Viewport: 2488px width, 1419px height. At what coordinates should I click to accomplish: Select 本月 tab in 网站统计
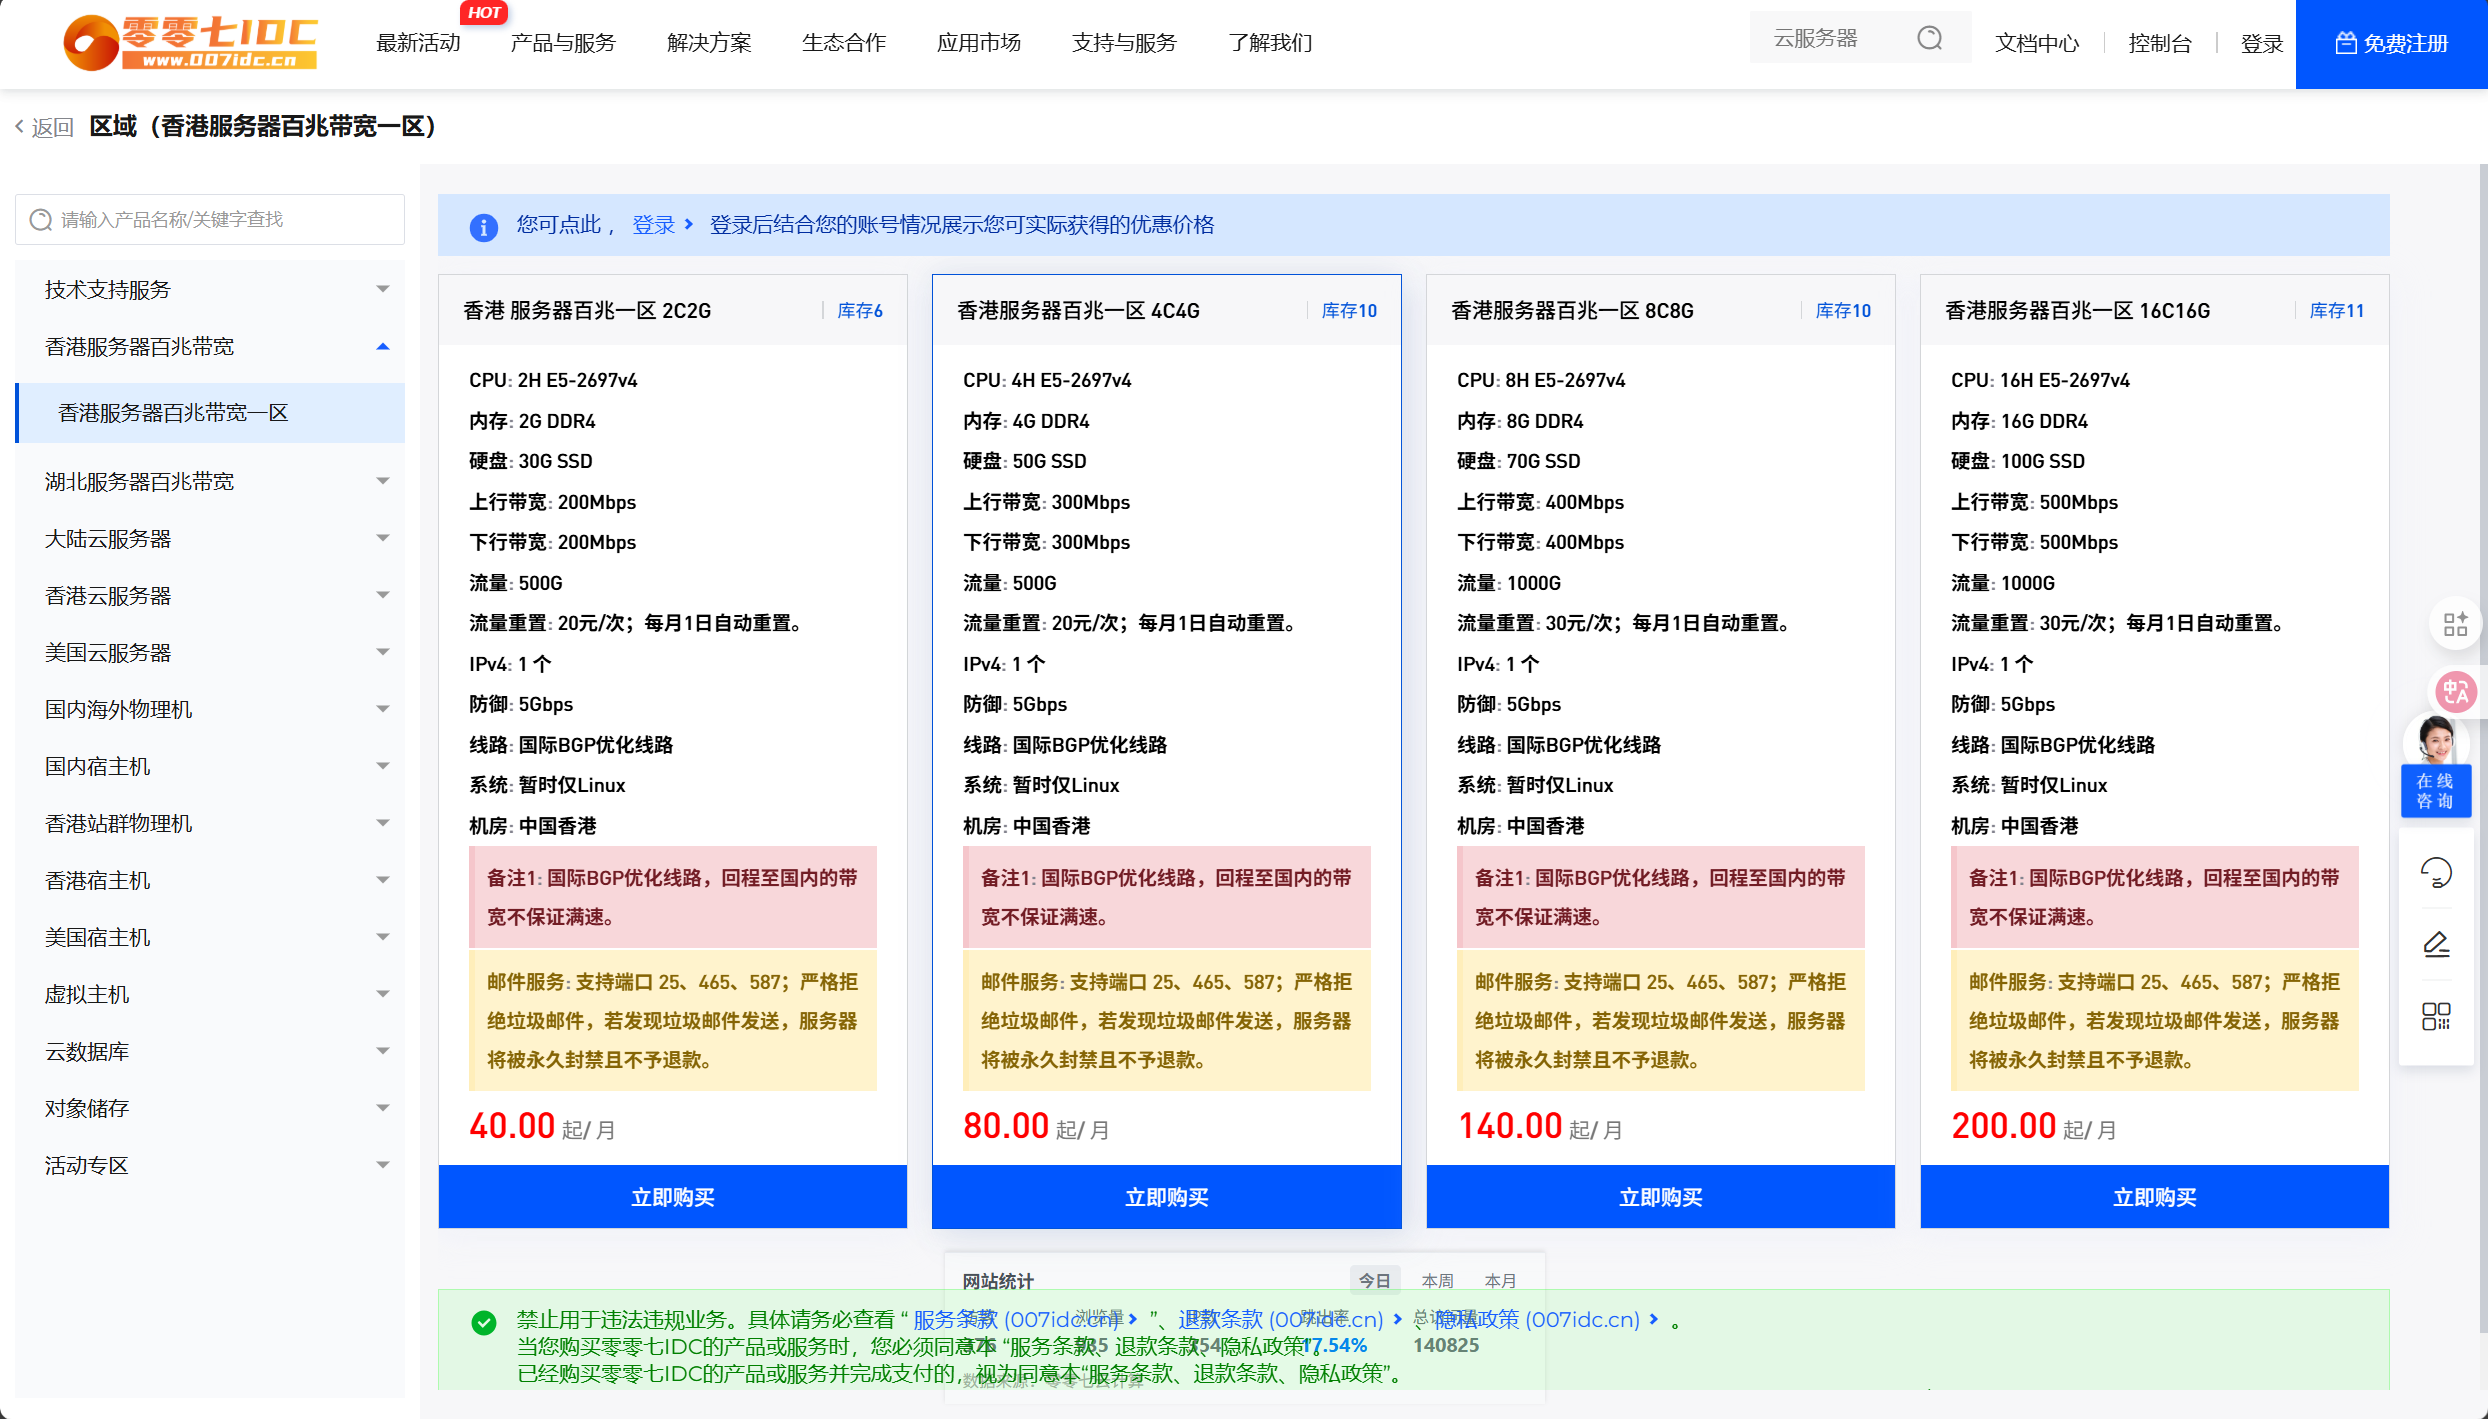point(1500,1281)
